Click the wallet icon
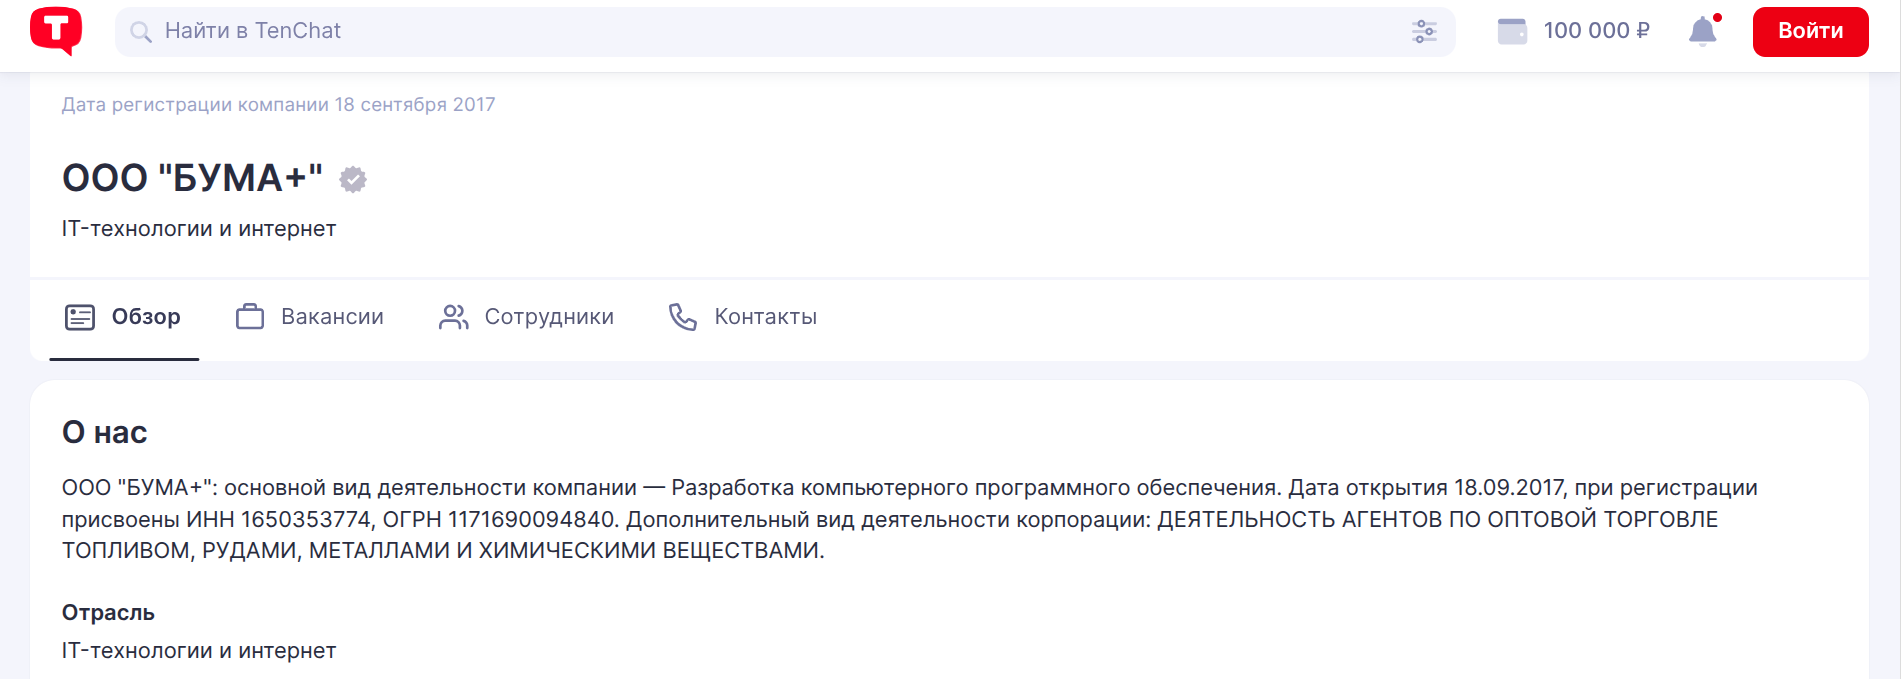Screen dimensions: 1901x679 coord(1512,31)
